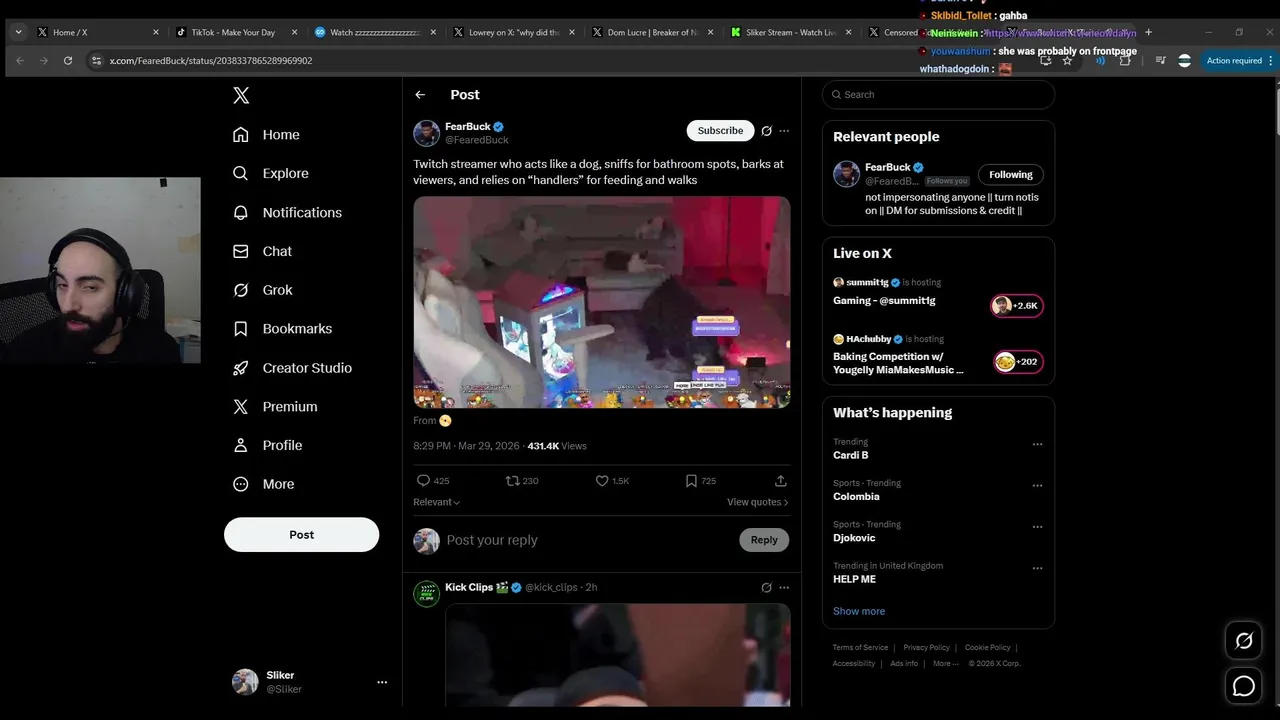This screenshot has width=1280, height=720.
Task: Share the post via share icon
Action: [780, 481]
